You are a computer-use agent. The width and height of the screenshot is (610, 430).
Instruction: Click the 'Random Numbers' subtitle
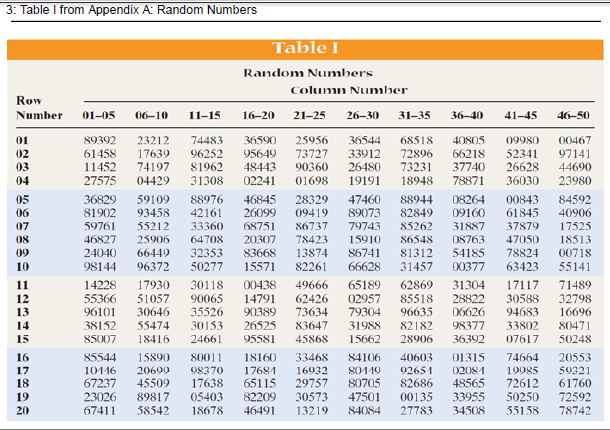[308, 73]
